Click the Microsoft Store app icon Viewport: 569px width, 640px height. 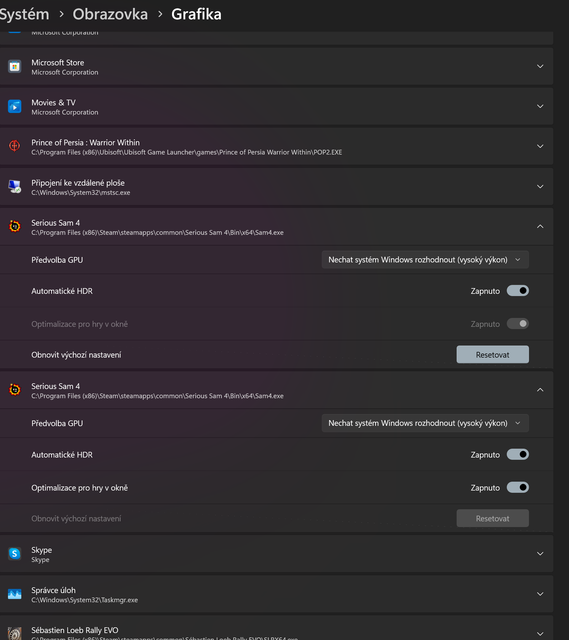[x=15, y=67]
